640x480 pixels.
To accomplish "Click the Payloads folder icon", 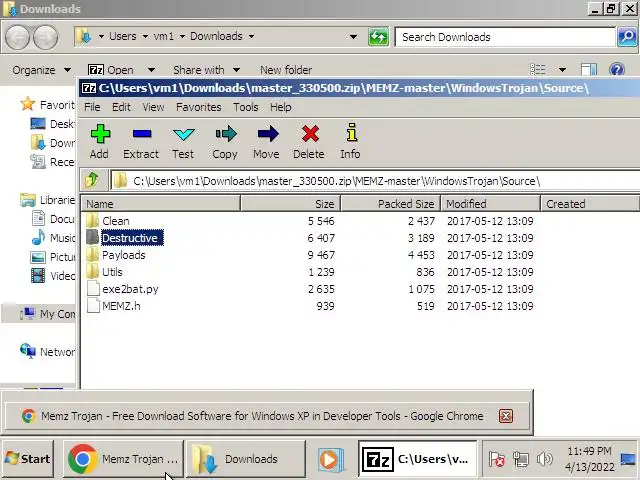I will point(92,255).
